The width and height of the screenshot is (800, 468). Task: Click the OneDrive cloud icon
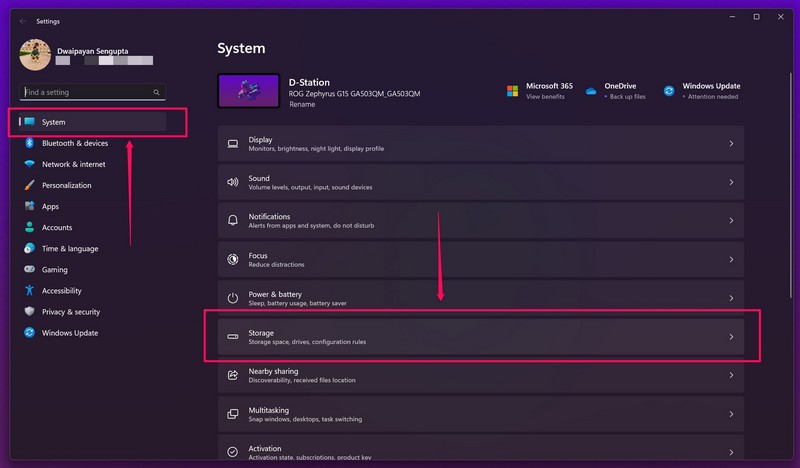[591, 91]
